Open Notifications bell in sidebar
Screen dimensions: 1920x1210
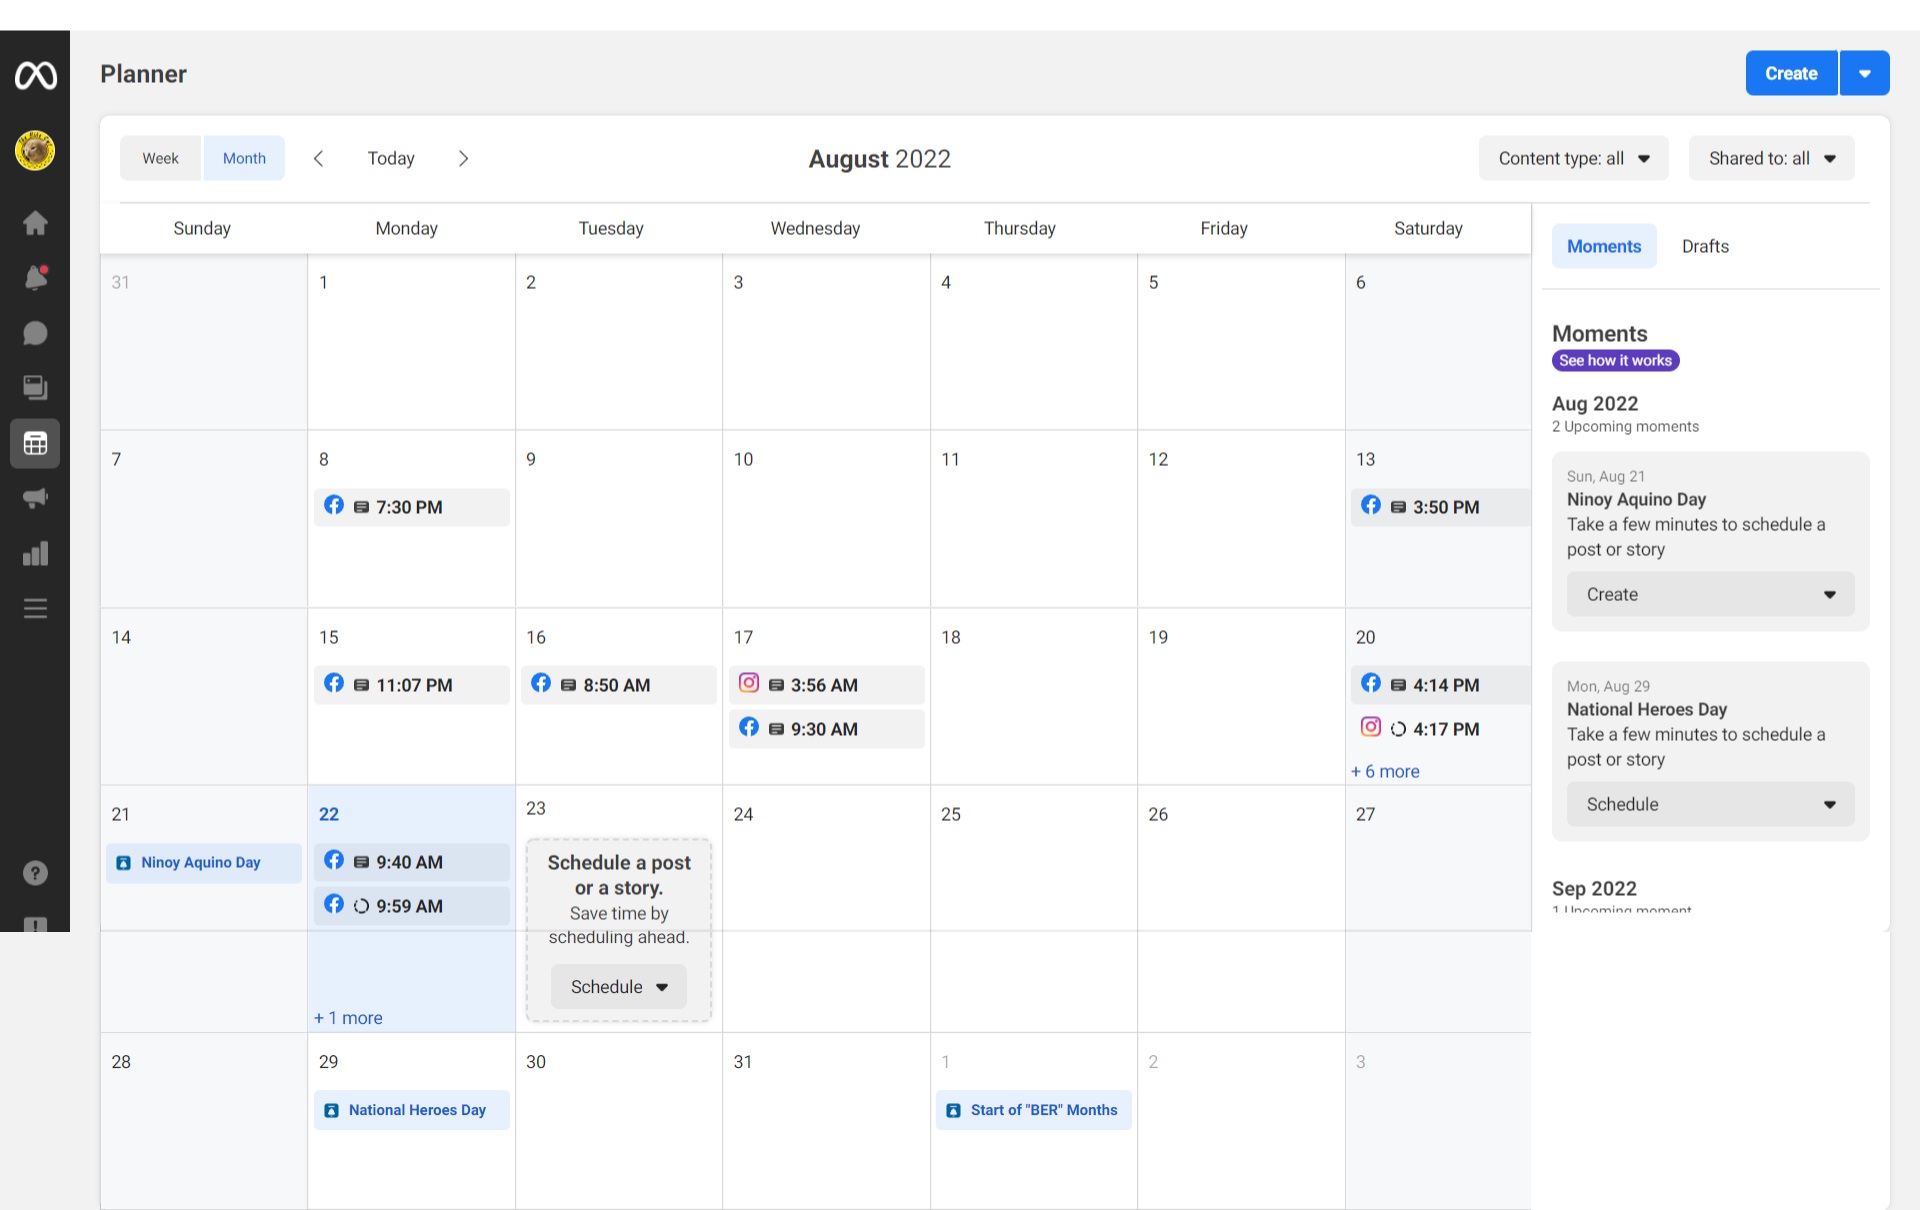coord(35,278)
